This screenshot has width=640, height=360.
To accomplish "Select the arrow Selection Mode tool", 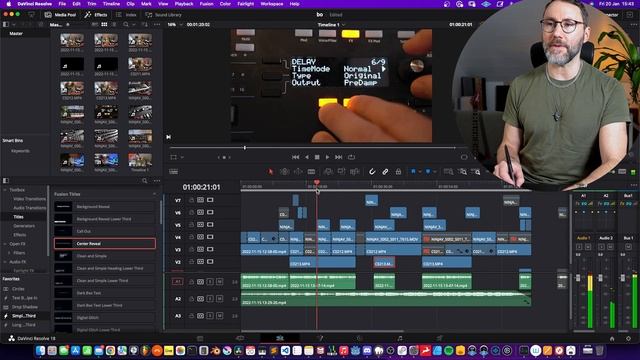I will [x=270, y=172].
